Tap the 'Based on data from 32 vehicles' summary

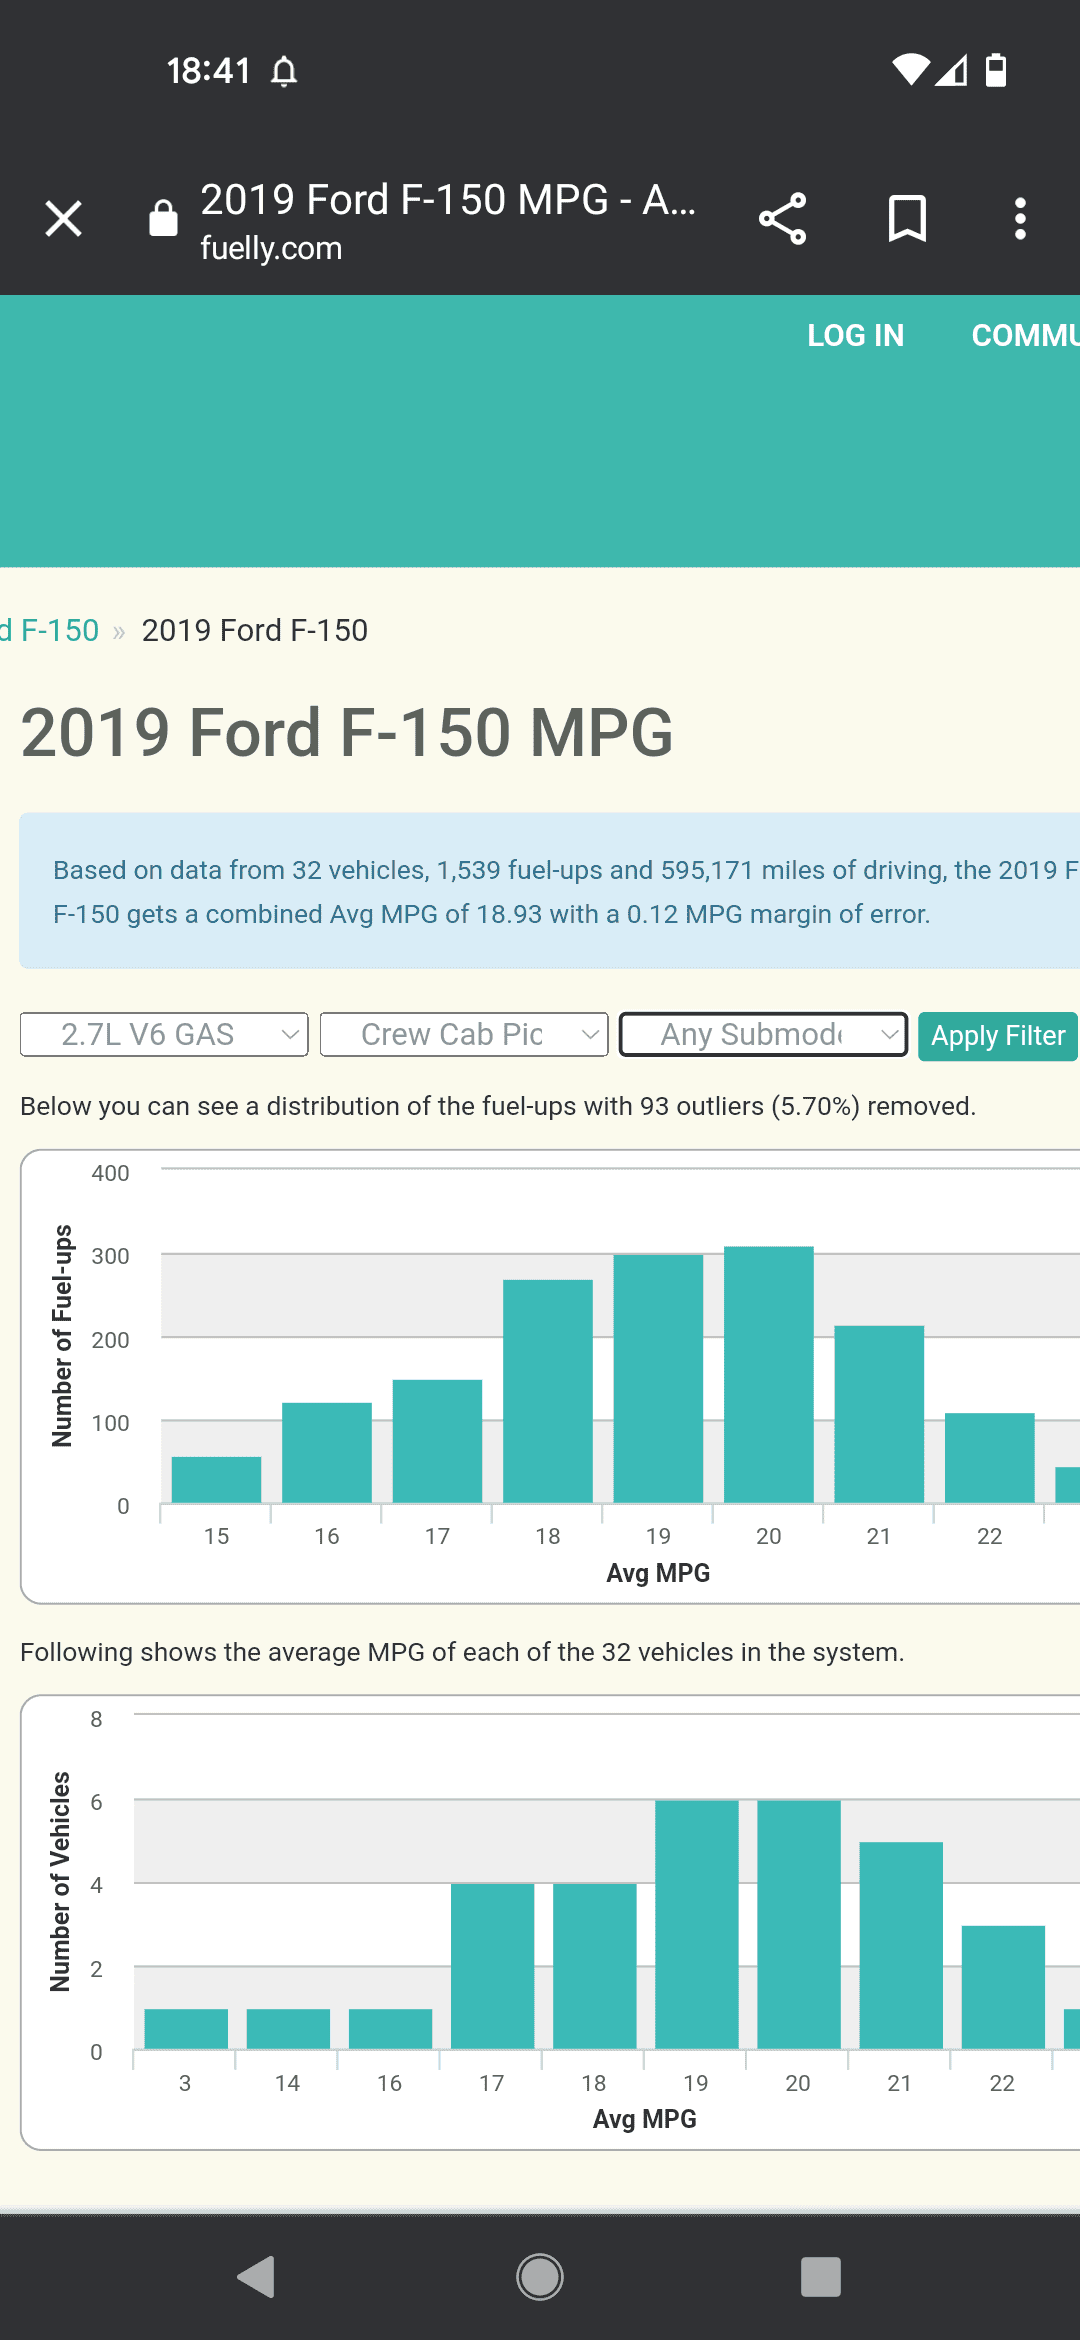pos(550,891)
